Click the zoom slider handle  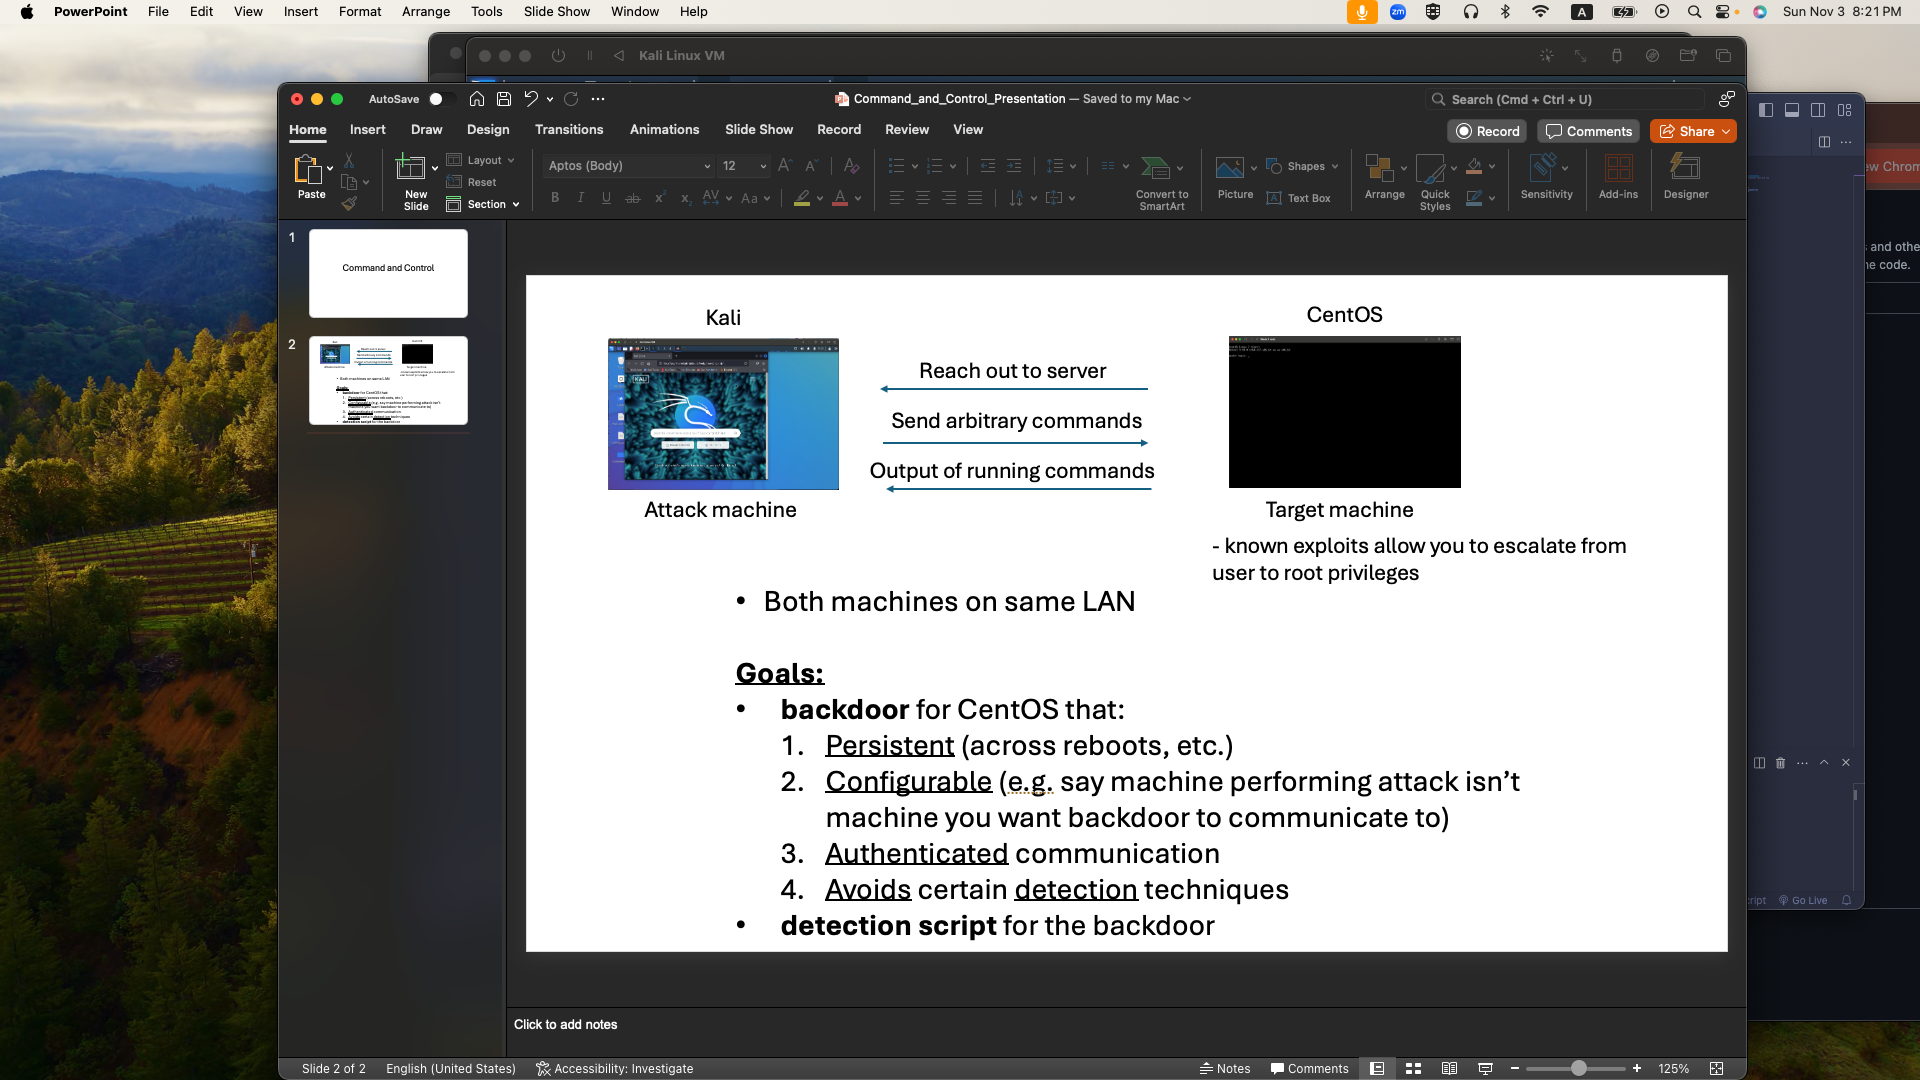pos(1578,1068)
